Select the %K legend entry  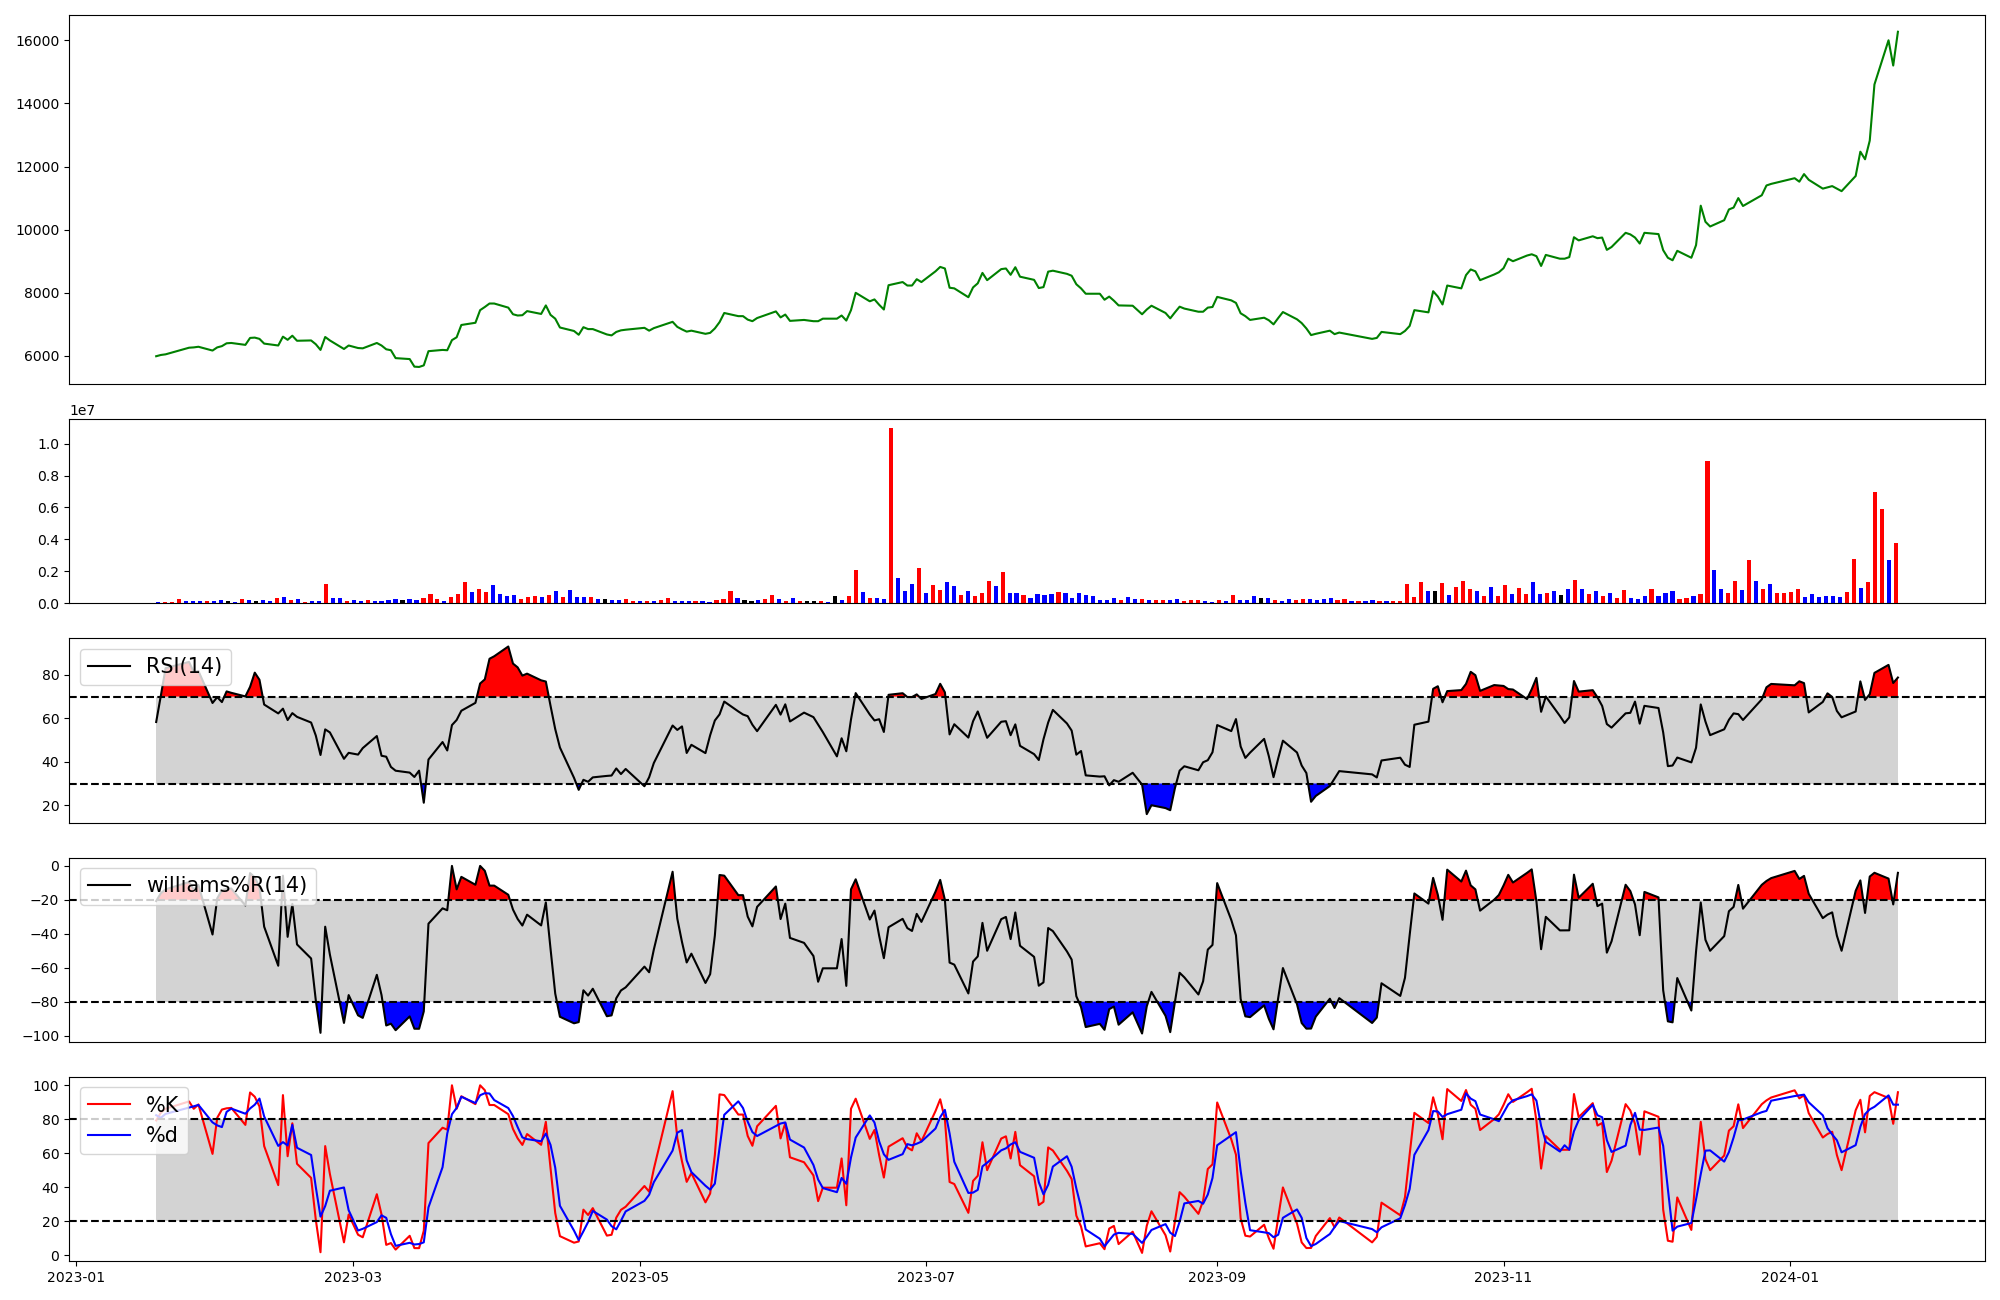(162, 1104)
